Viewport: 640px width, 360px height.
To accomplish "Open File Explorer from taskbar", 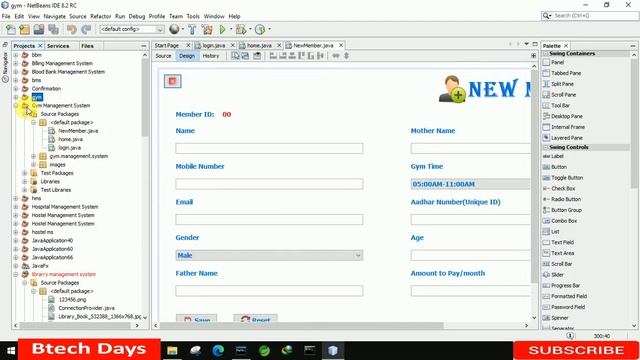I will (172, 351).
